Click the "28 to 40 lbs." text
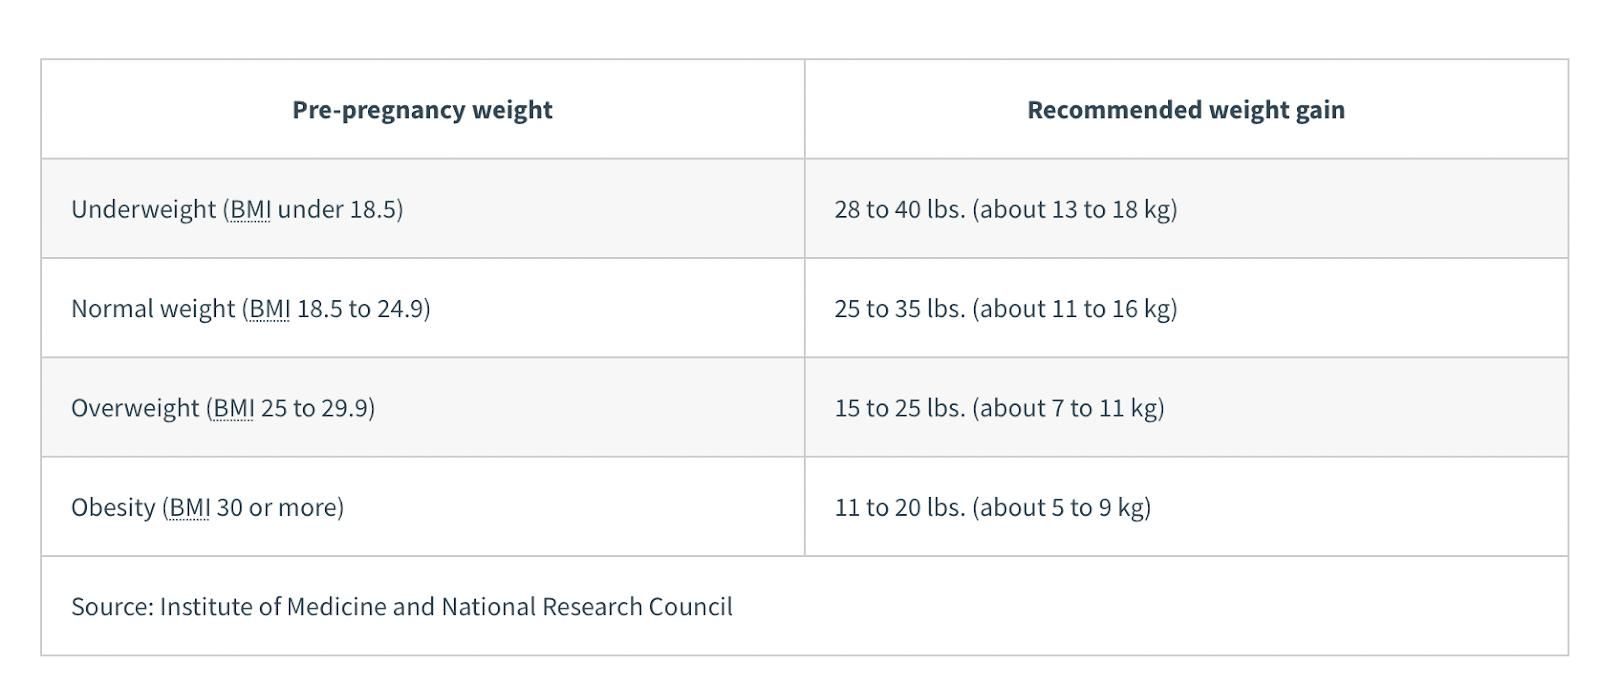The width and height of the screenshot is (1600, 686). click(x=899, y=209)
